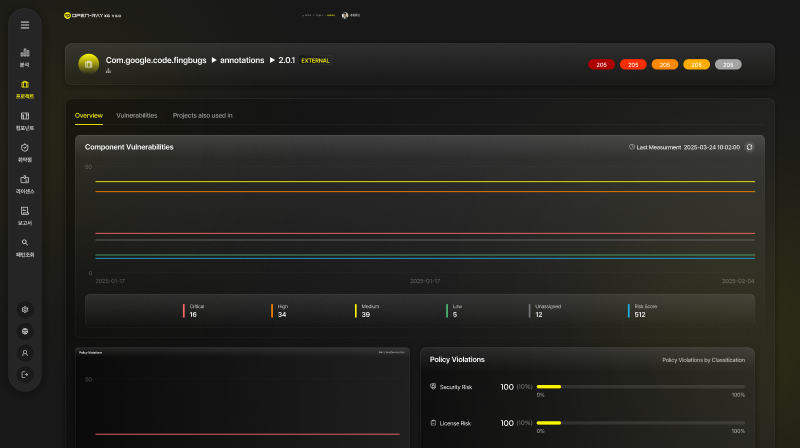800x448 pixels.
Task: Click the 2025-02-04 x-axis date label
Action: point(738,281)
